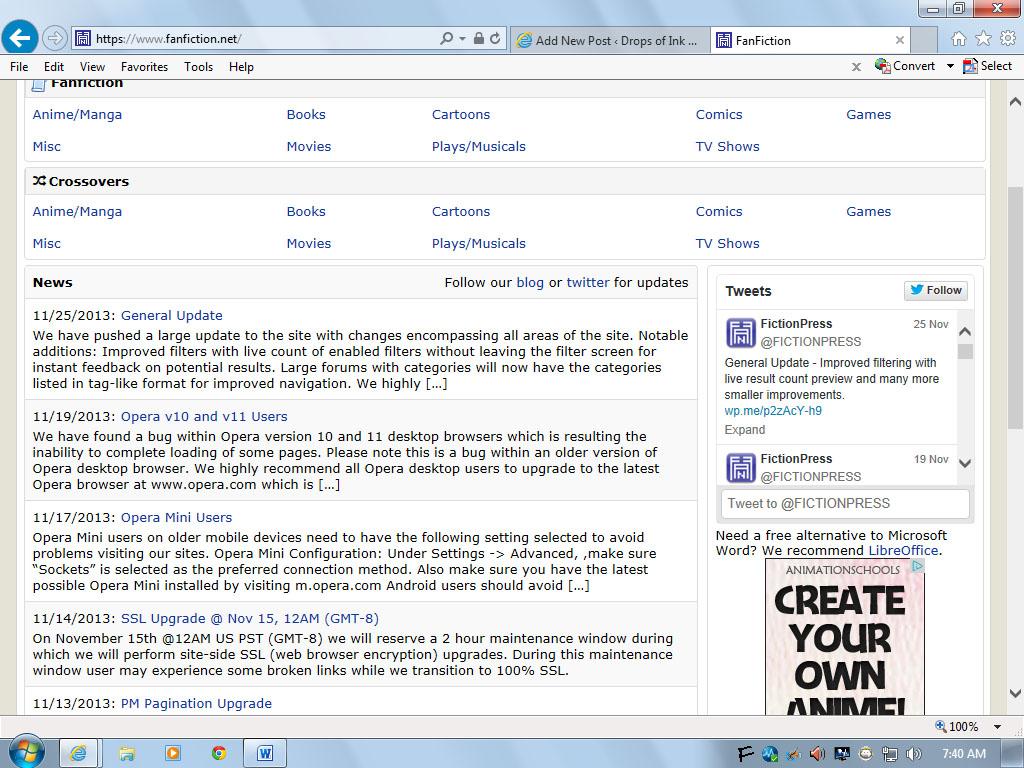Open the Edit menu
The width and height of the screenshot is (1024, 768).
coord(54,67)
